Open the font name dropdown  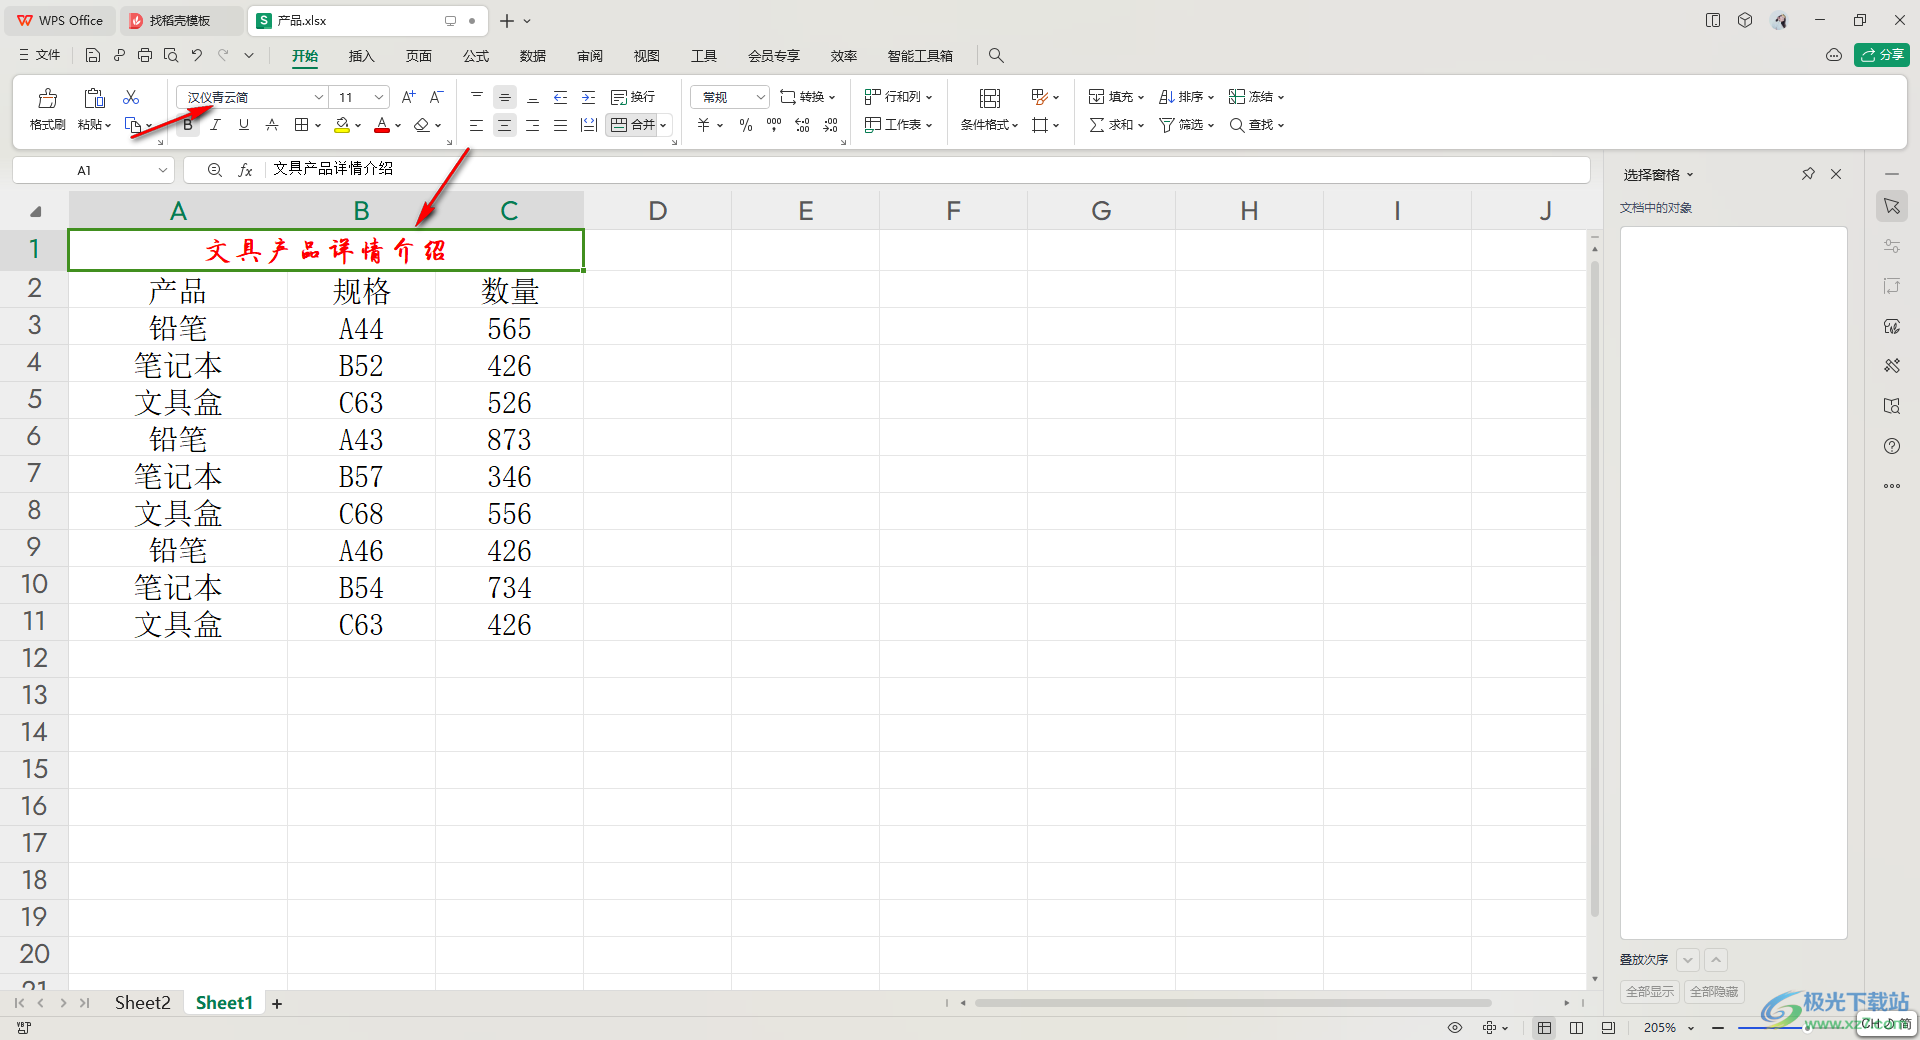click(x=319, y=97)
